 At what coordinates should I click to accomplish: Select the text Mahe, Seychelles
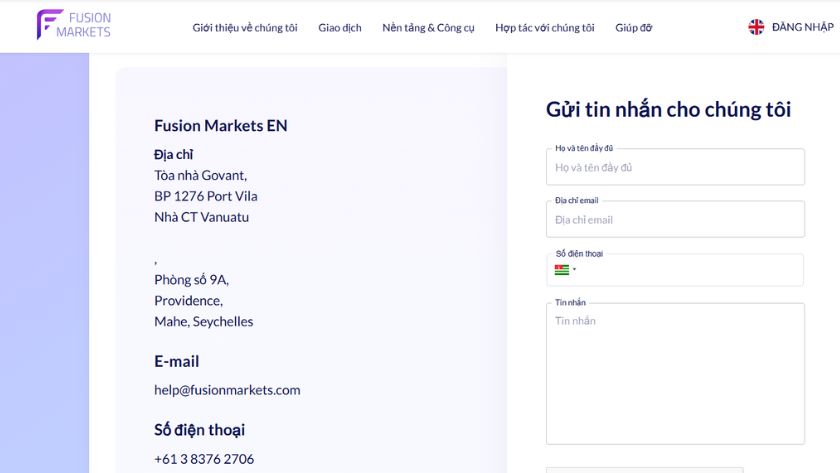pos(204,321)
